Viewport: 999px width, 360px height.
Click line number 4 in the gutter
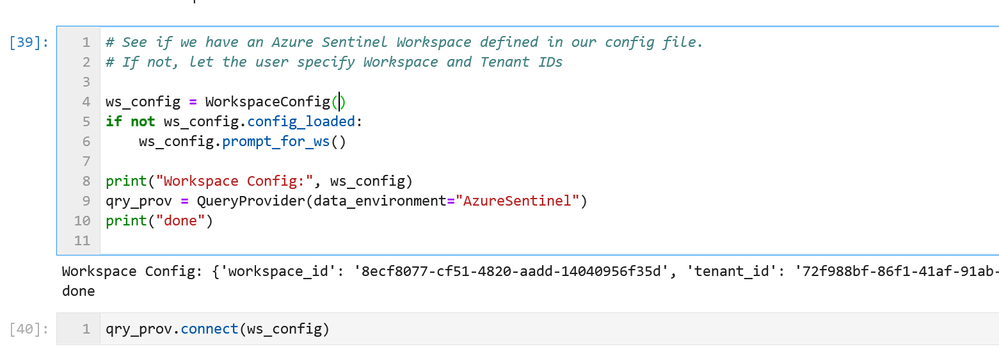point(86,102)
